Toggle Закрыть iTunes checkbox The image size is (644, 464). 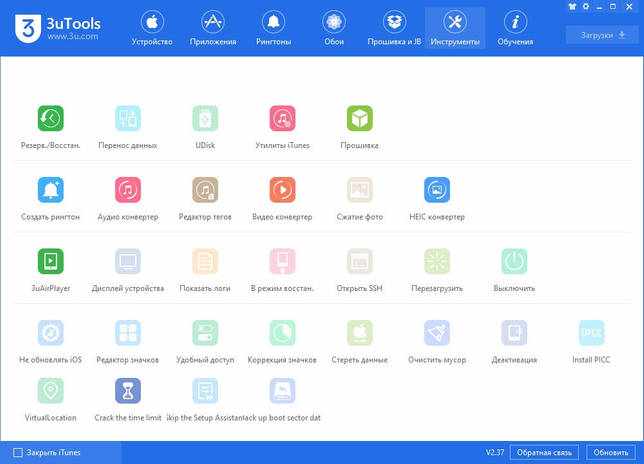tap(18, 453)
